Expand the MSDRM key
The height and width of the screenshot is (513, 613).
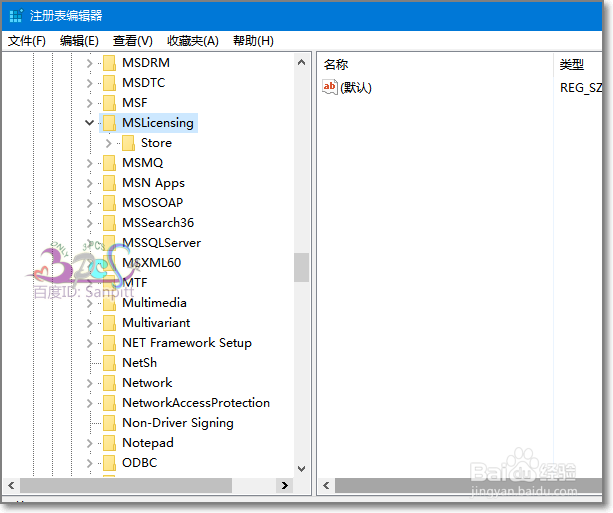coord(90,63)
